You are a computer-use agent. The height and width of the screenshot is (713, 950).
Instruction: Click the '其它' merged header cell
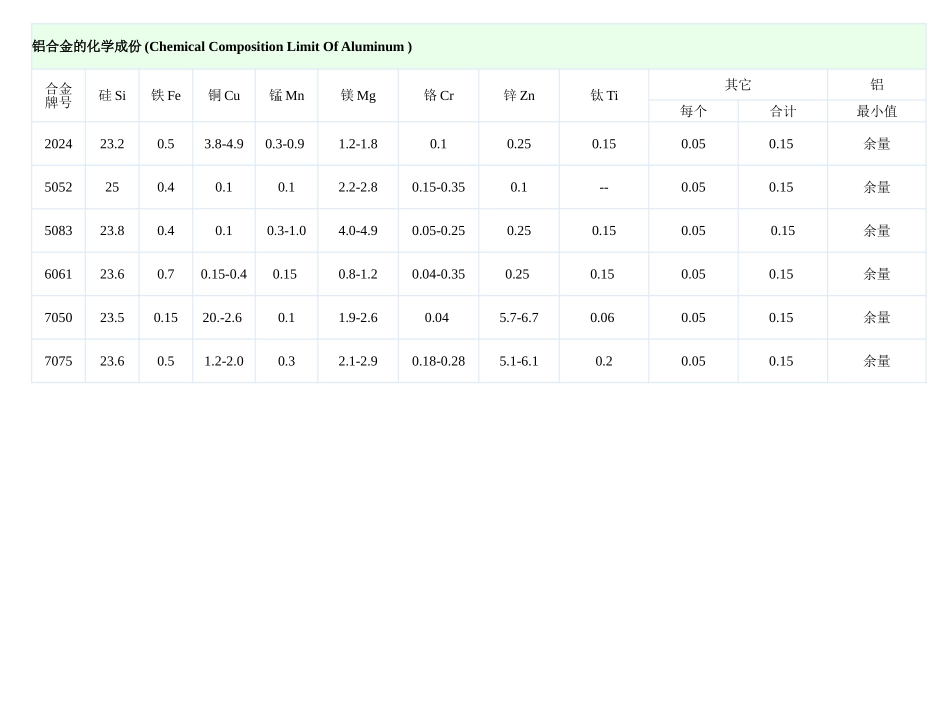coord(738,85)
